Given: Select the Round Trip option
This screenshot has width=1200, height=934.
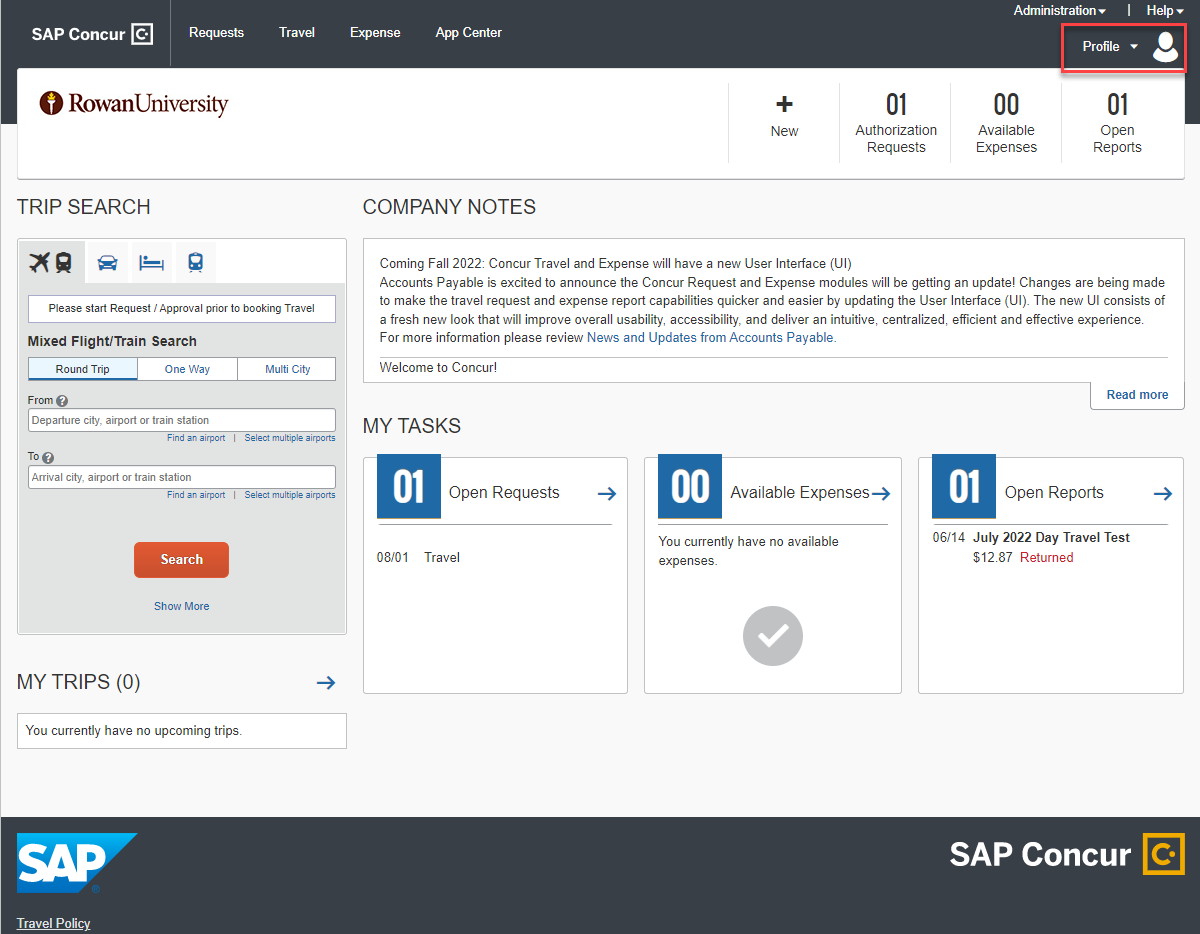Looking at the screenshot, I should tap(83, 369).
